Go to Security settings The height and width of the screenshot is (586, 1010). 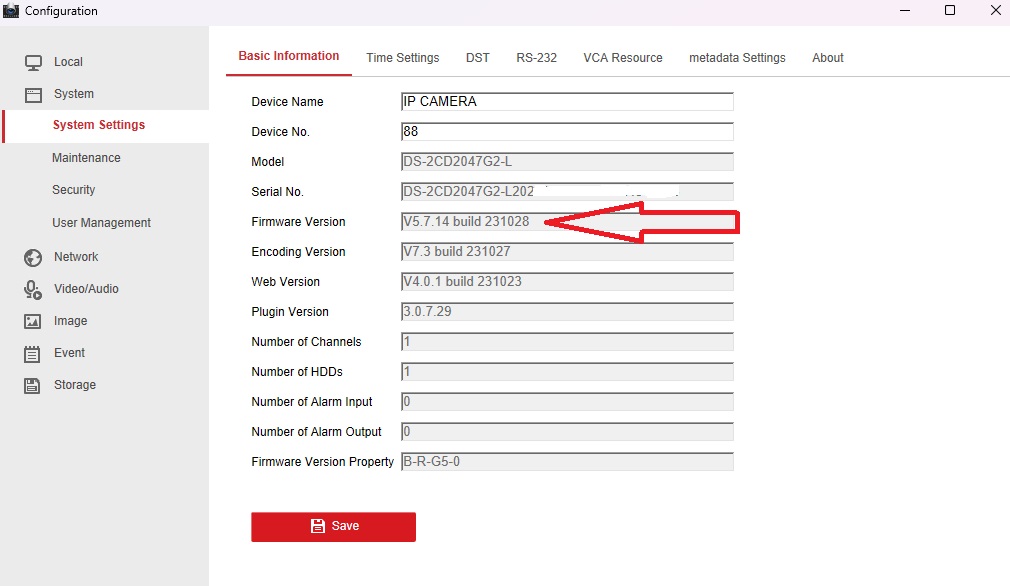coord(74,190)
